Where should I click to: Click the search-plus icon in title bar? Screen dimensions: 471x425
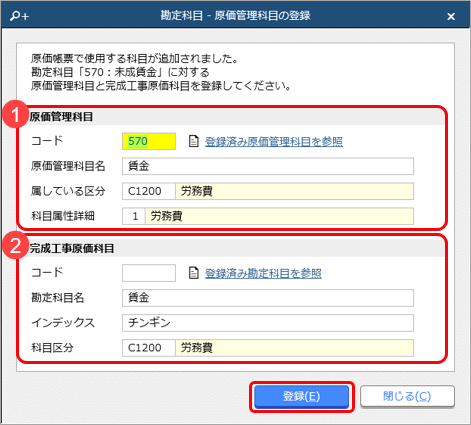(19, 16)
